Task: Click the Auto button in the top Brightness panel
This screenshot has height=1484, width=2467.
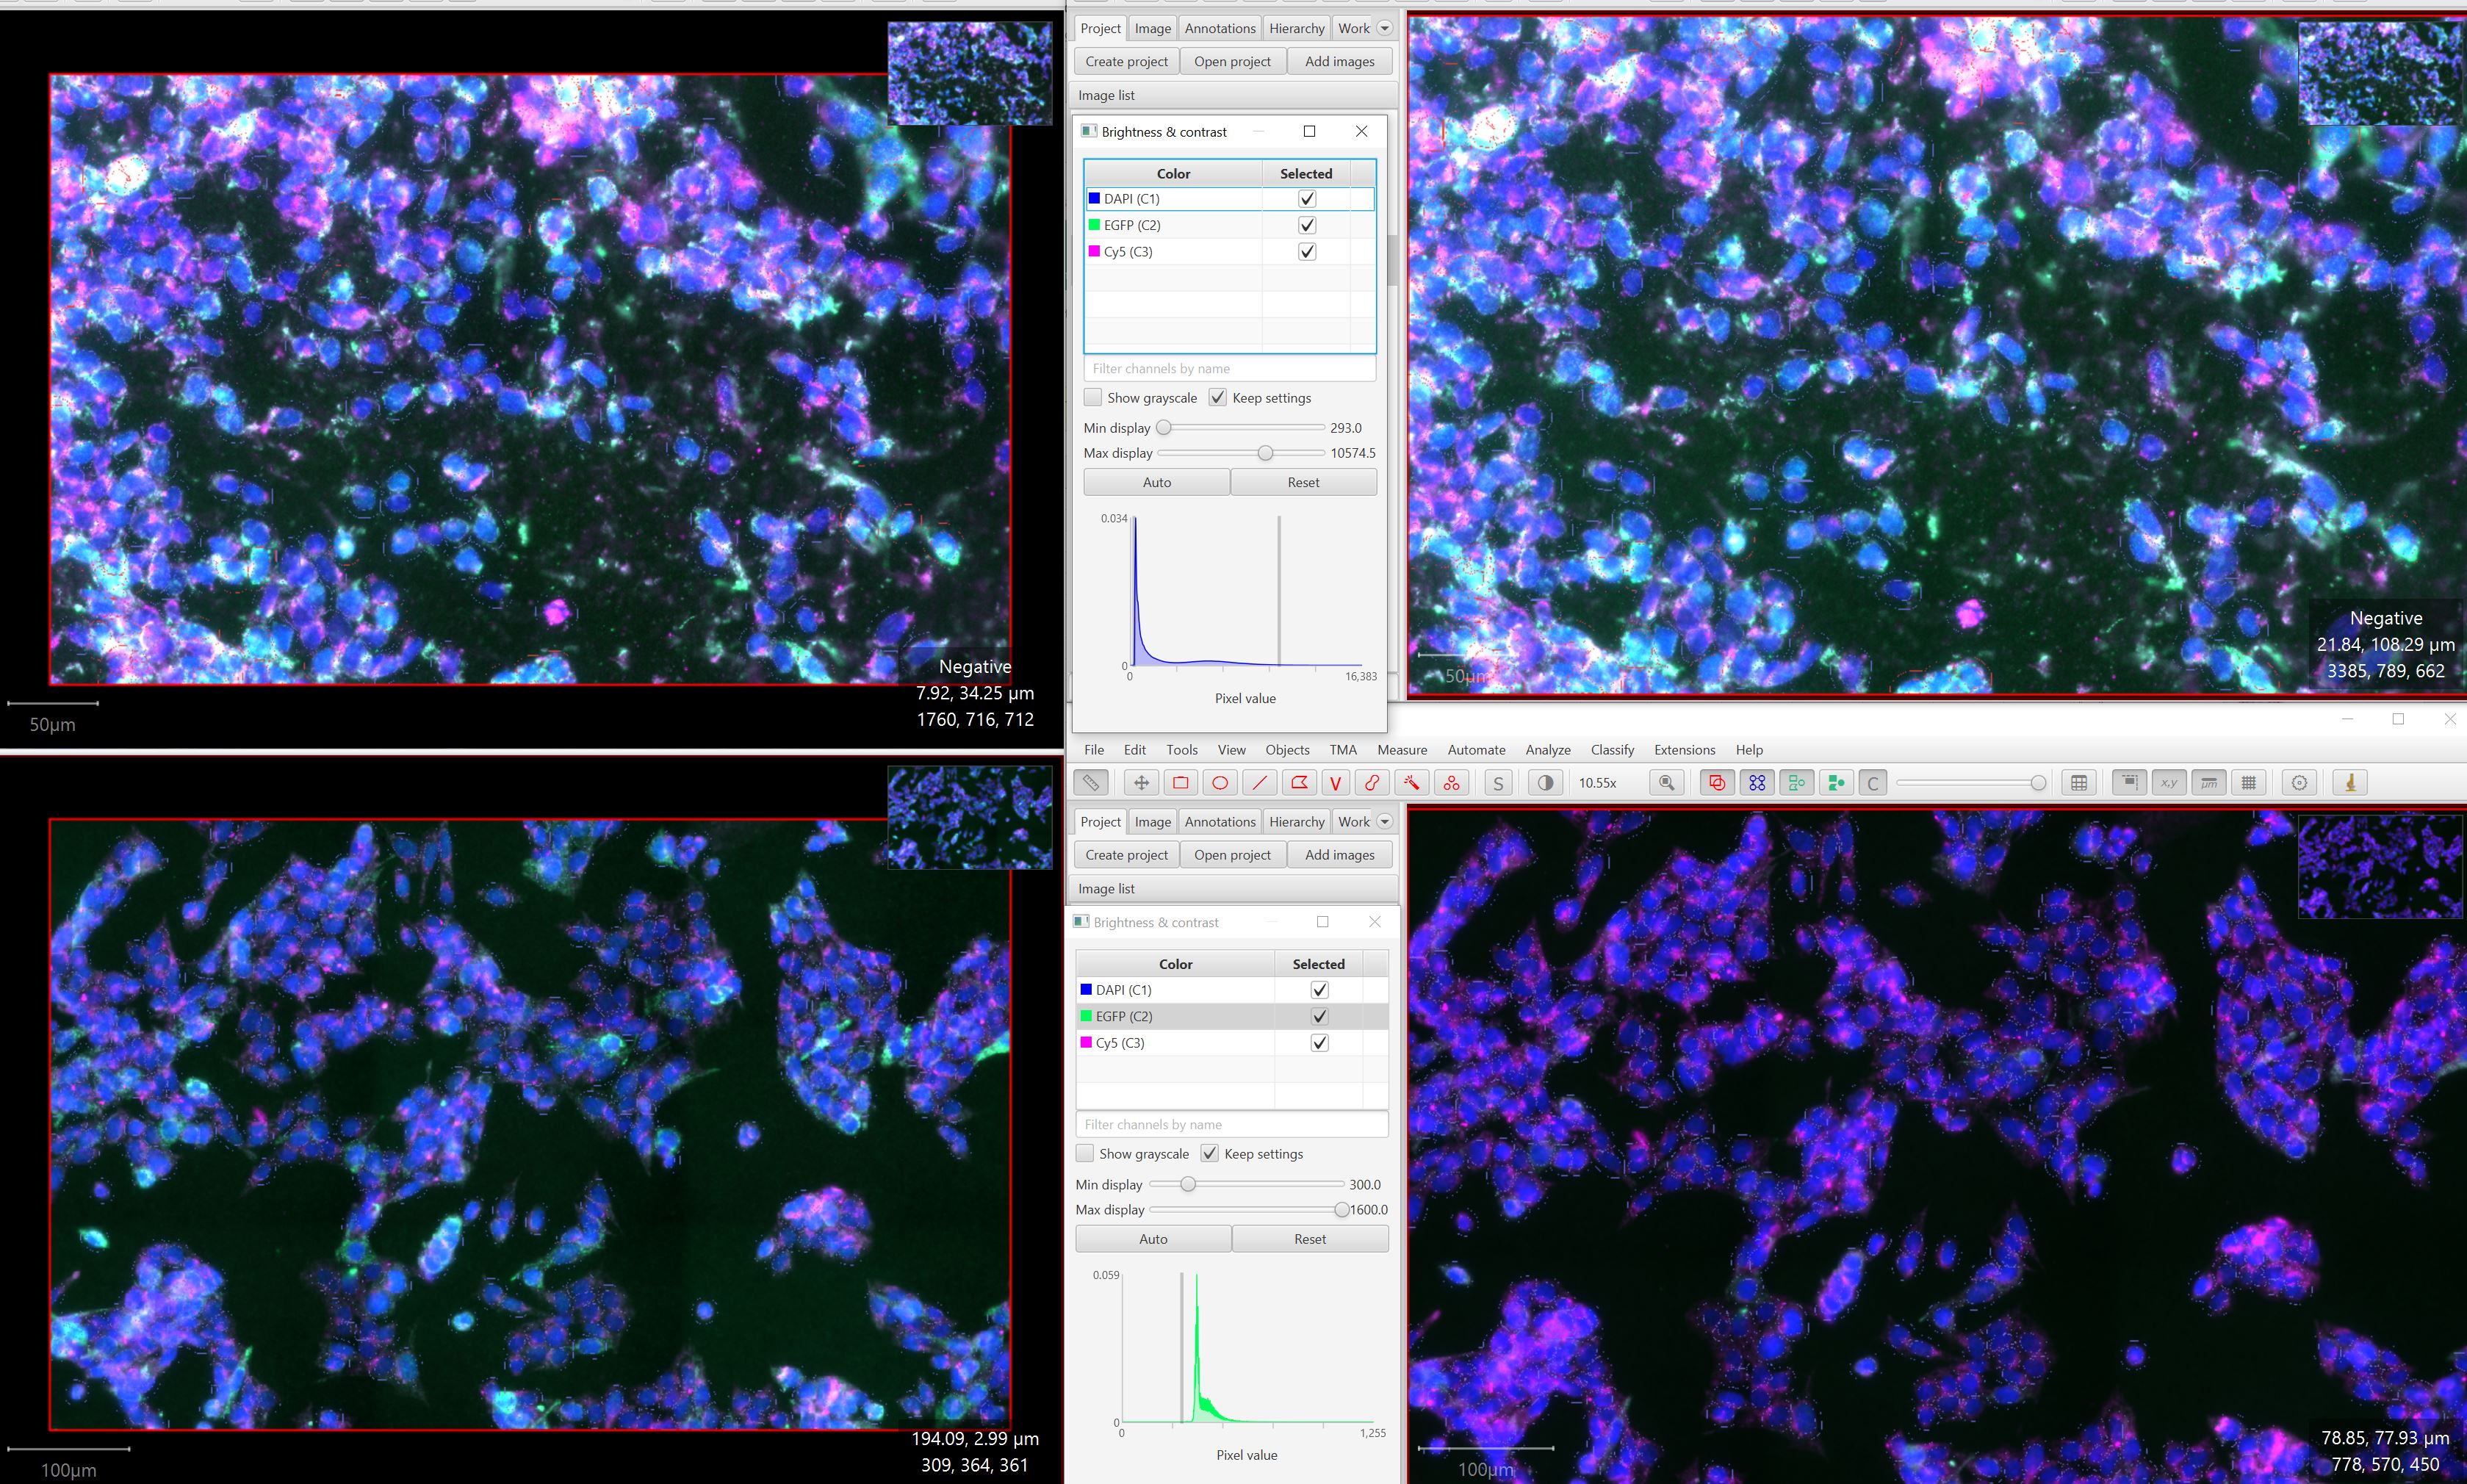Action: click(1156, 482)
